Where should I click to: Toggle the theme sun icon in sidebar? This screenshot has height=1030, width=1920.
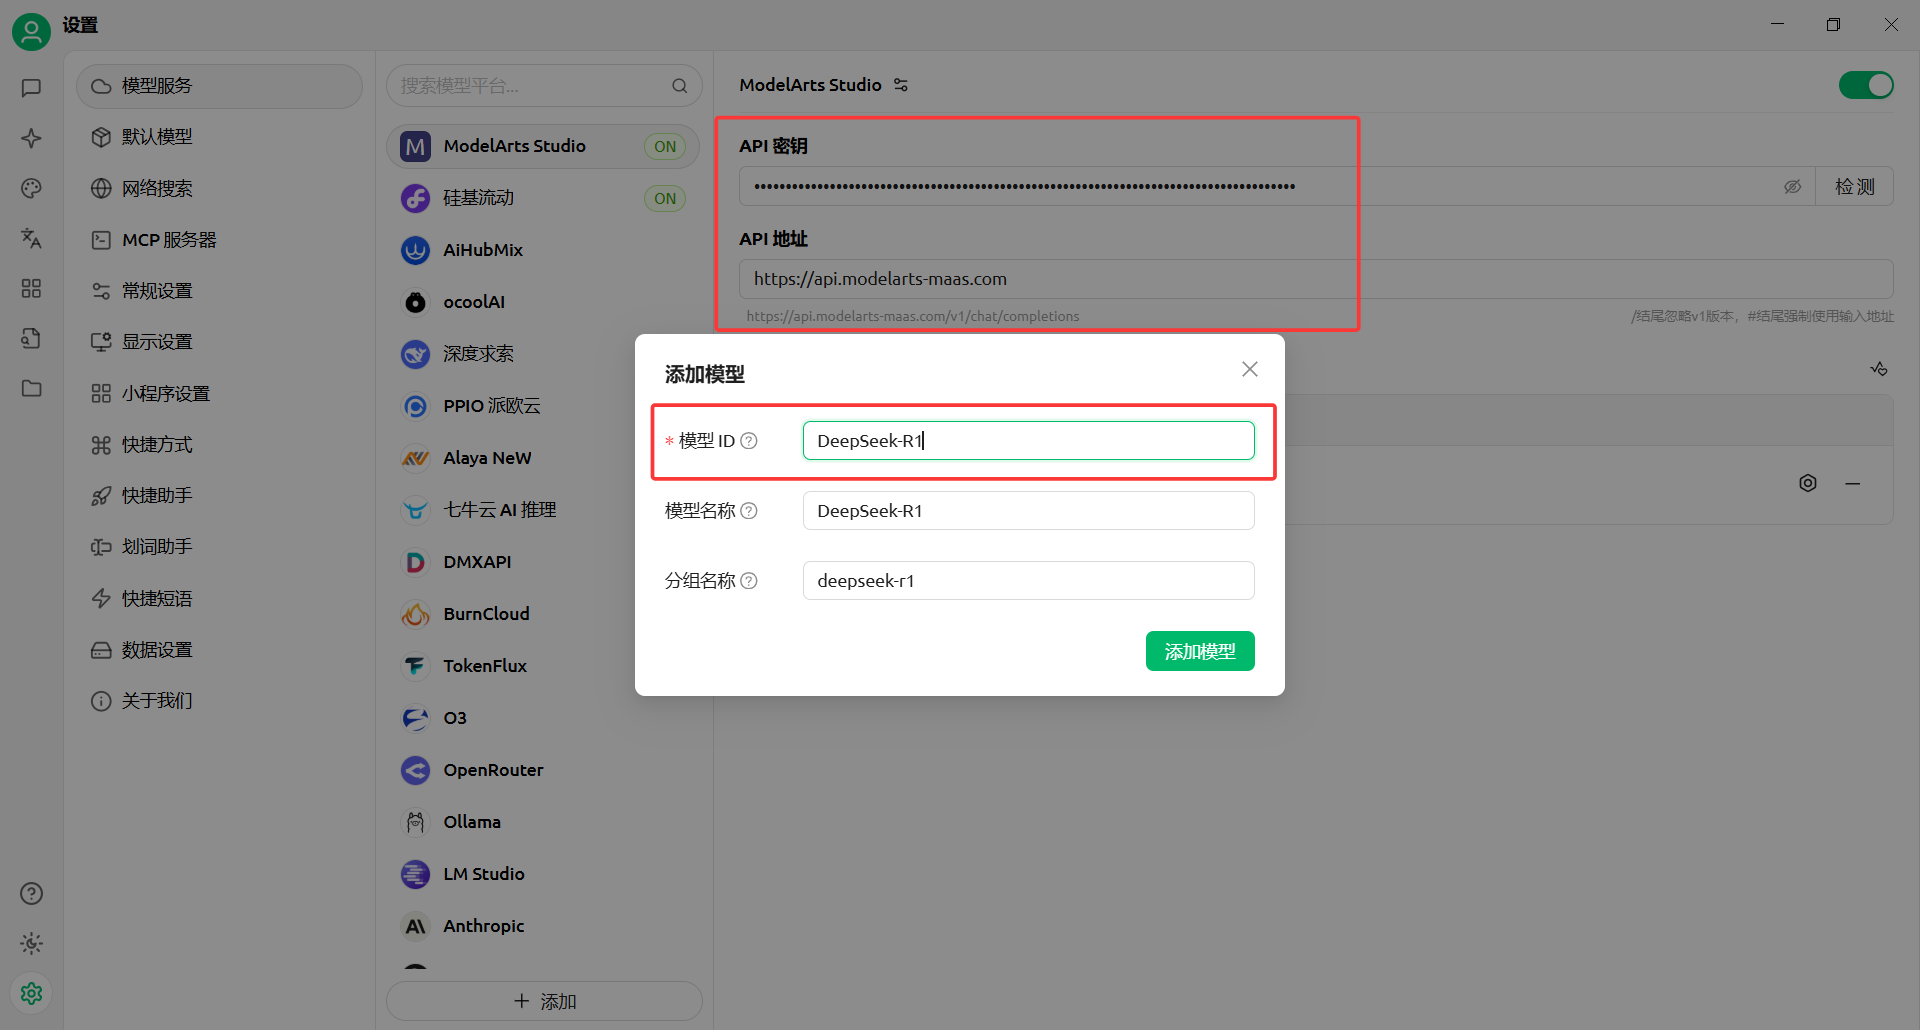(x=31, y=943)
